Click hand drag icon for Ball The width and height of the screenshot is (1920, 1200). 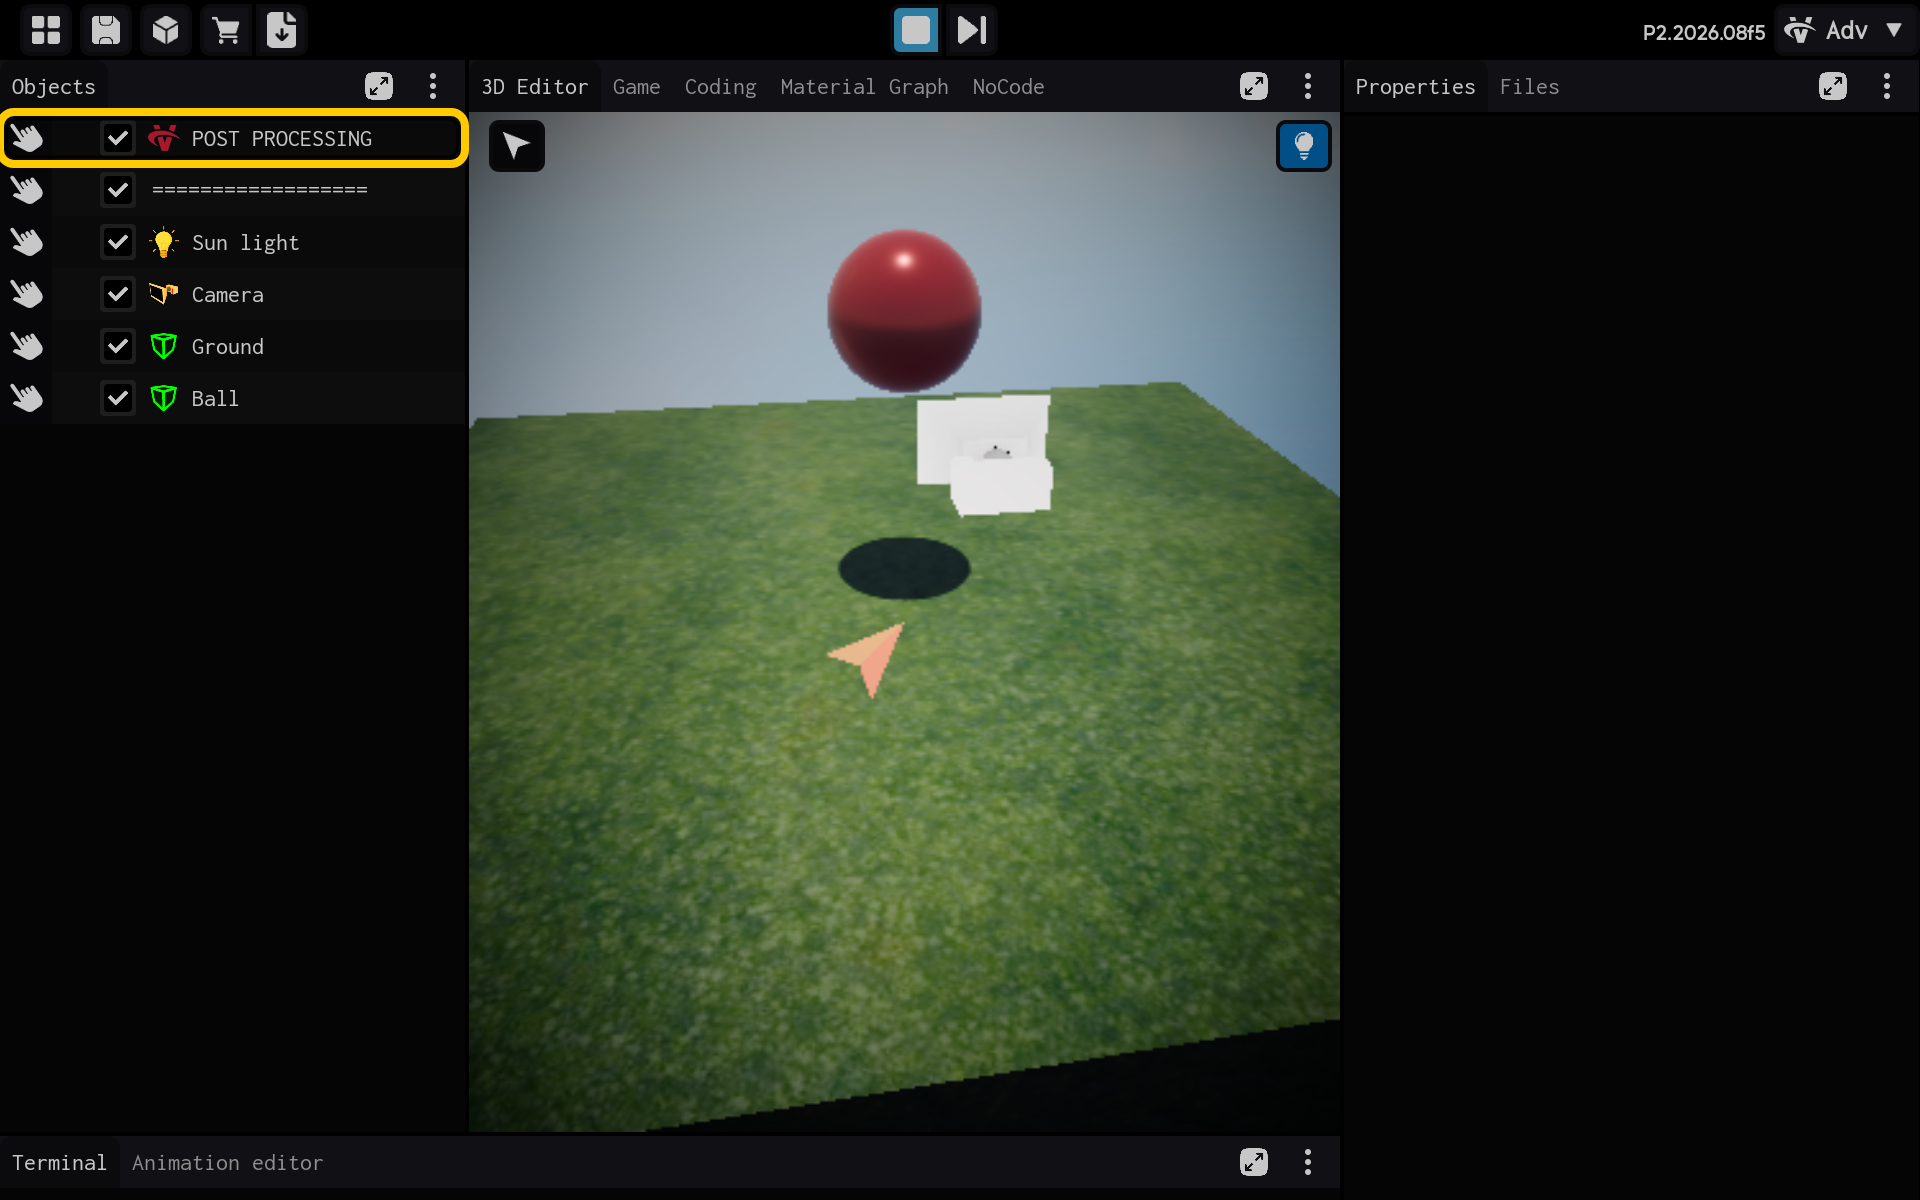[x=27, y=398]
